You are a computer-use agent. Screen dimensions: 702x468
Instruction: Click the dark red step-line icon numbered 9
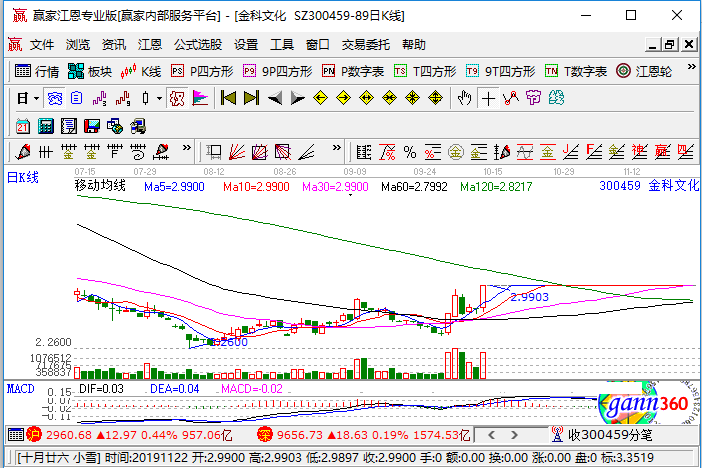coord(123,98)
